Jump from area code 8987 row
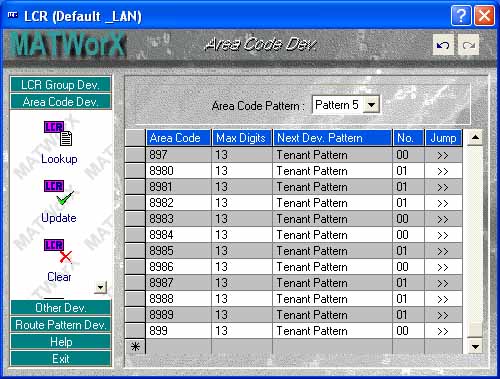500x379 pixels. pos(443,283)
